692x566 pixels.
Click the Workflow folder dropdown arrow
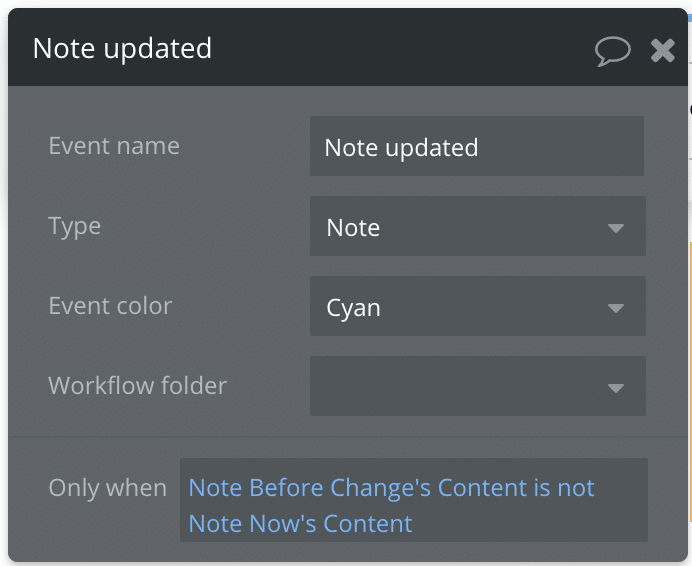coord(616,388)
